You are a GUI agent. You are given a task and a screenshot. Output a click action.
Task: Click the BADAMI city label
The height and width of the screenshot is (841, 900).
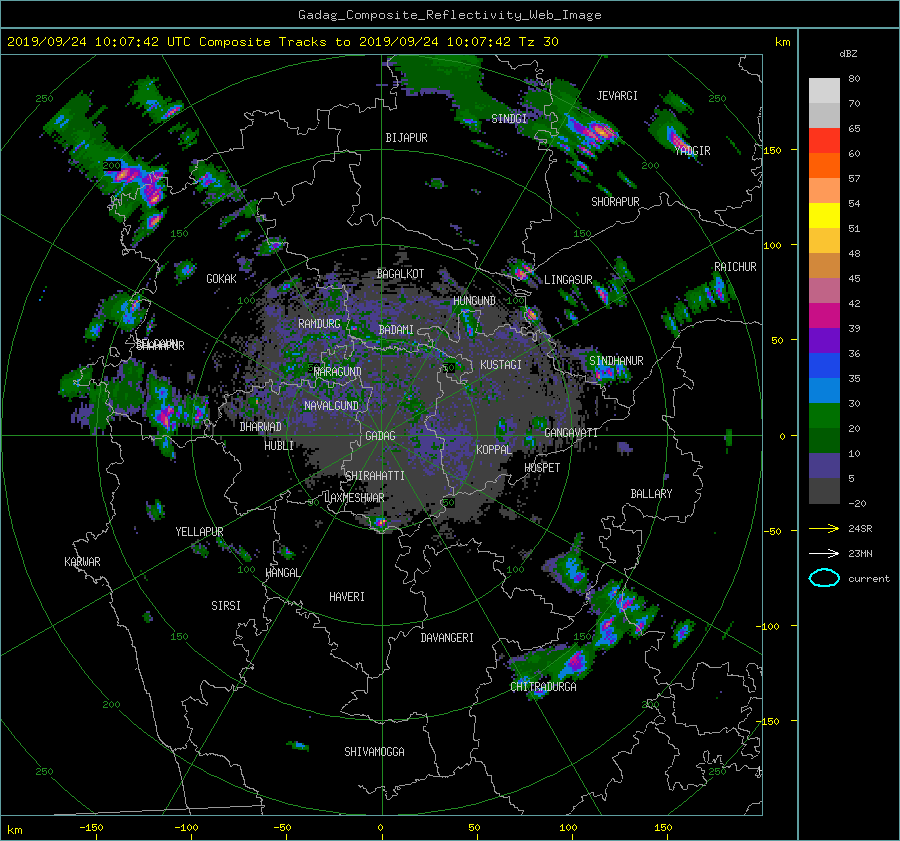point(396,330)
